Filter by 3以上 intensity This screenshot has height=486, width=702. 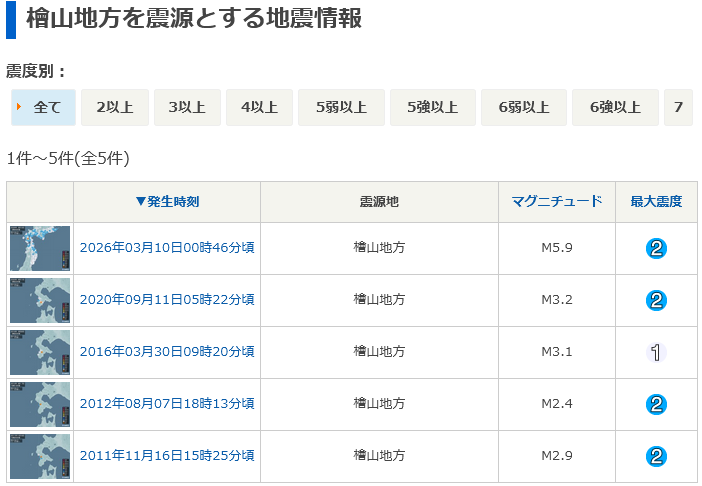coord(187,108)
